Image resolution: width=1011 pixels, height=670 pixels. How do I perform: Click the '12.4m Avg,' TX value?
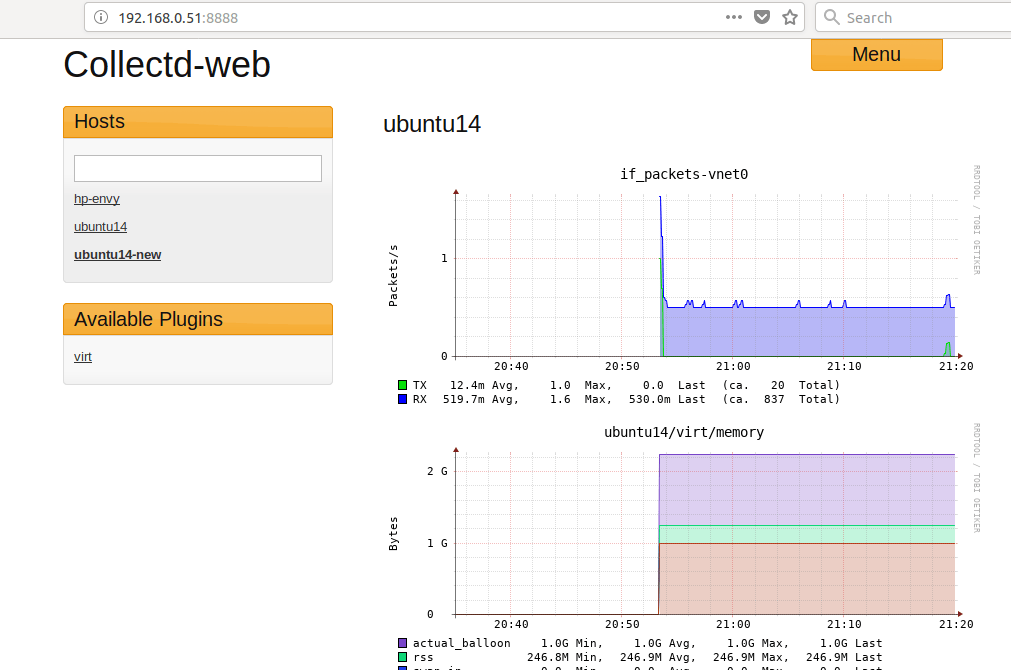point(484,385)
